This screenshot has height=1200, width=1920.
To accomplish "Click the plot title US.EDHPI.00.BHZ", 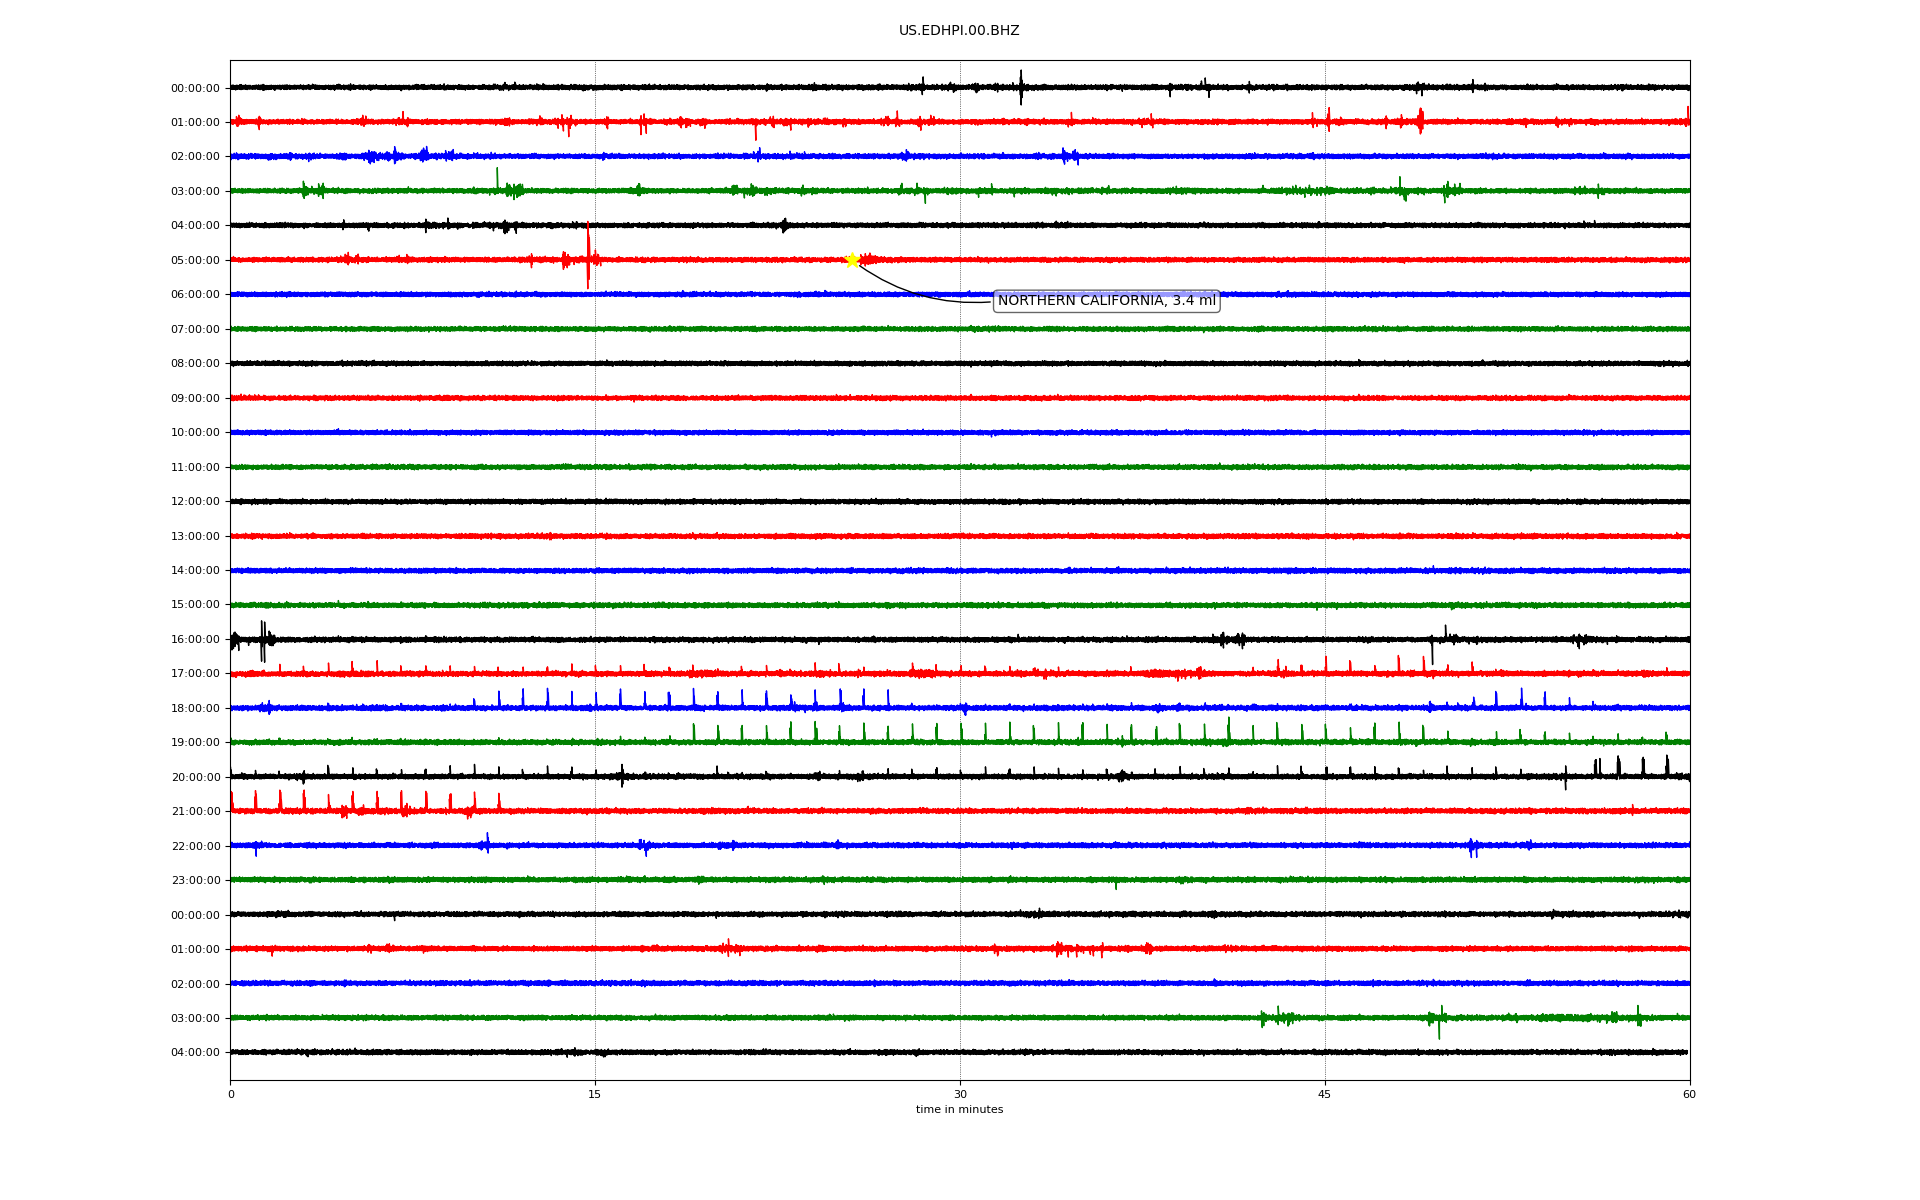I will [x=959, y=31].
